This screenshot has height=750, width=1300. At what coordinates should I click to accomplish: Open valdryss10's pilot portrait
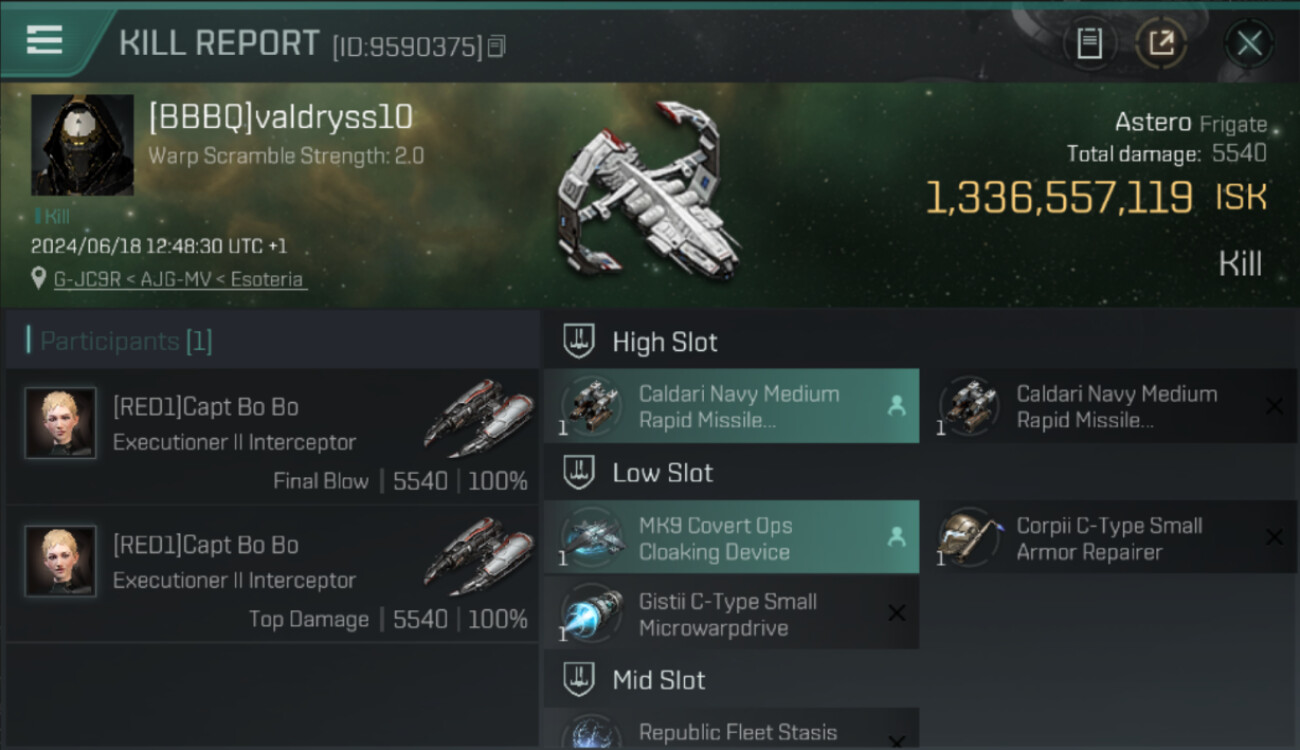82,145
